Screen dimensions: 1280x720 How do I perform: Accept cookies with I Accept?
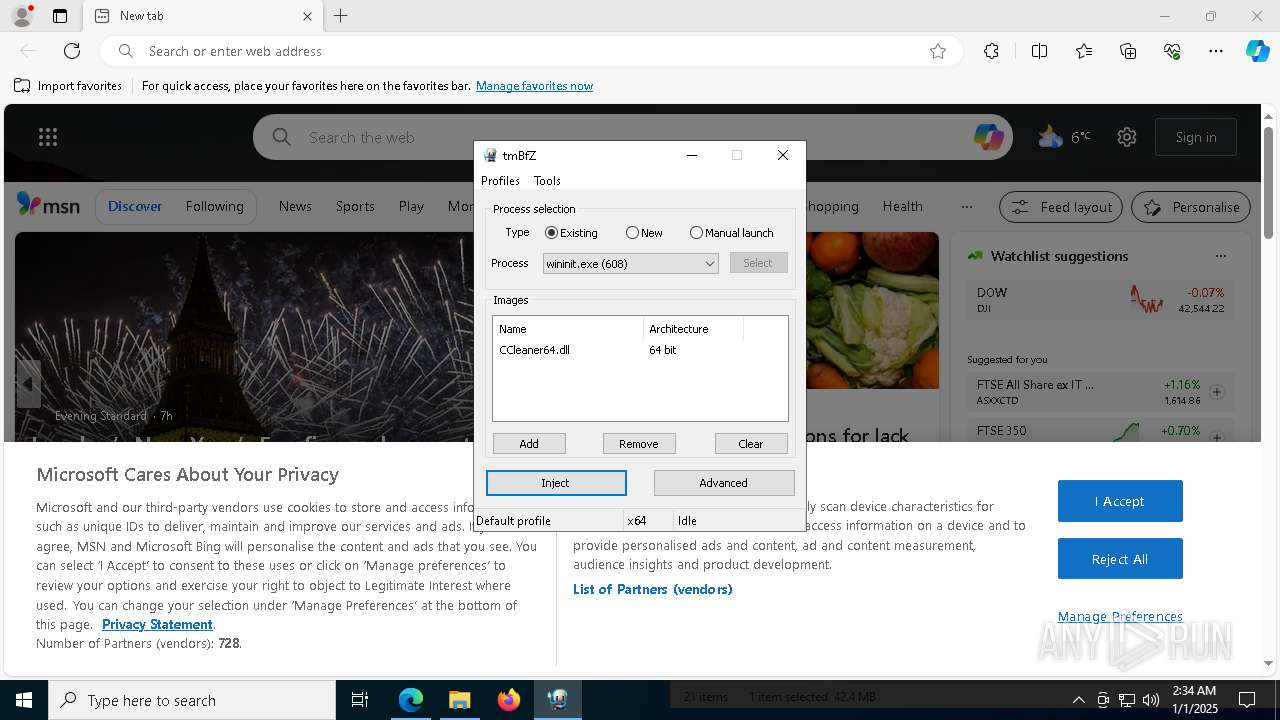pyautogui.click(x=1120, y=501)
